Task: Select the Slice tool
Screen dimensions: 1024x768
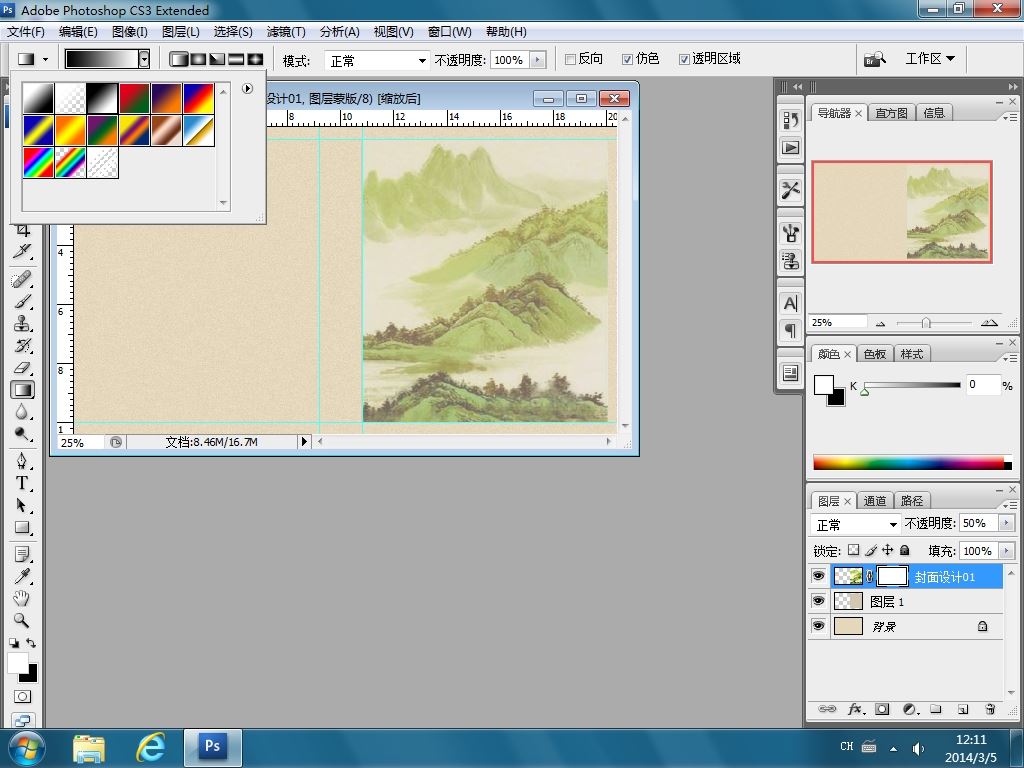Action: coord(23,251)
